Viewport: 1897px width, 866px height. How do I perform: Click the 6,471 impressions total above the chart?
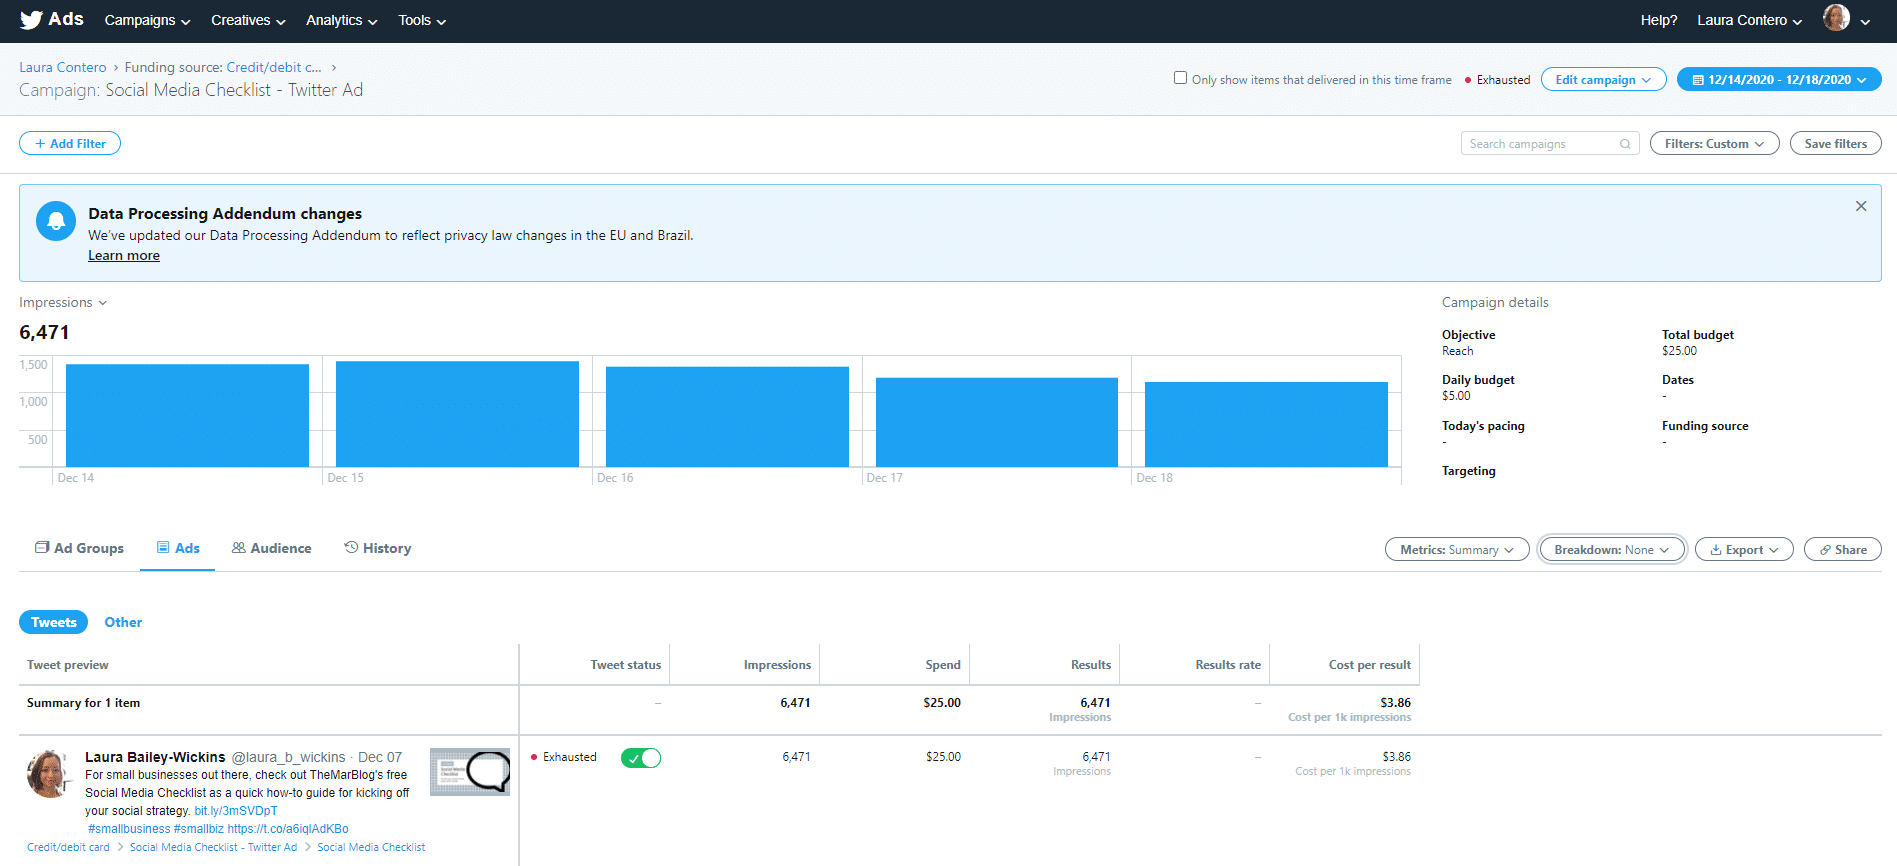pos(44,332)
